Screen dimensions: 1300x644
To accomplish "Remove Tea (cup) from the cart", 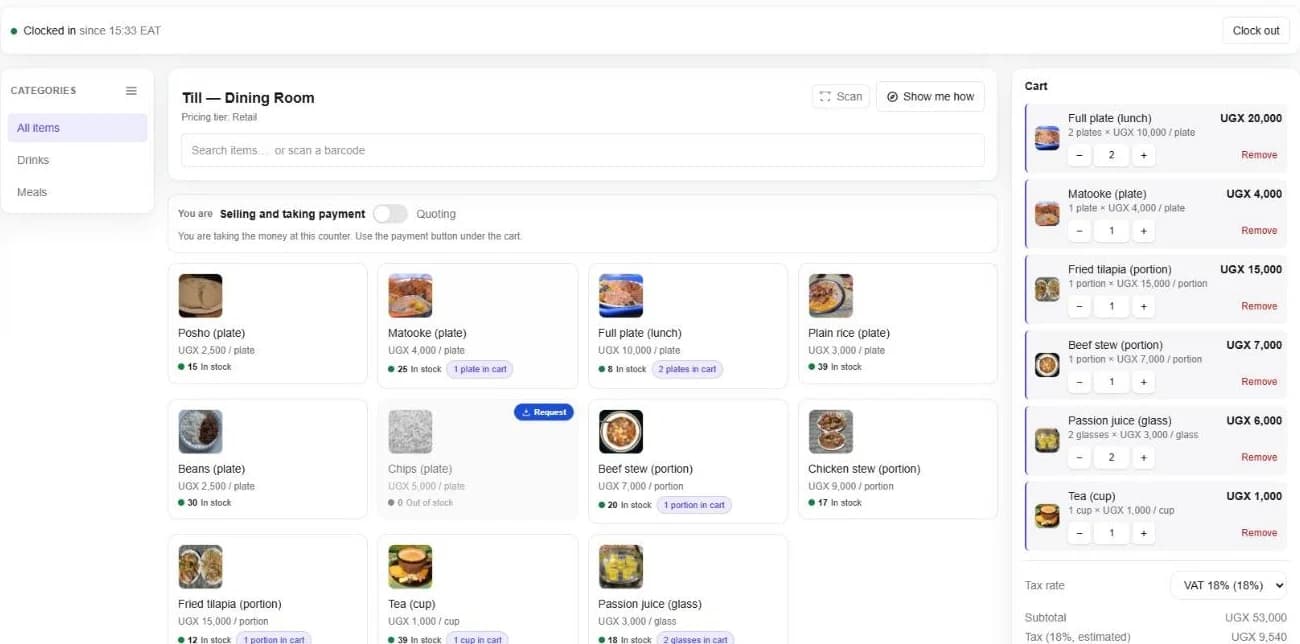I will [1259, 533].
